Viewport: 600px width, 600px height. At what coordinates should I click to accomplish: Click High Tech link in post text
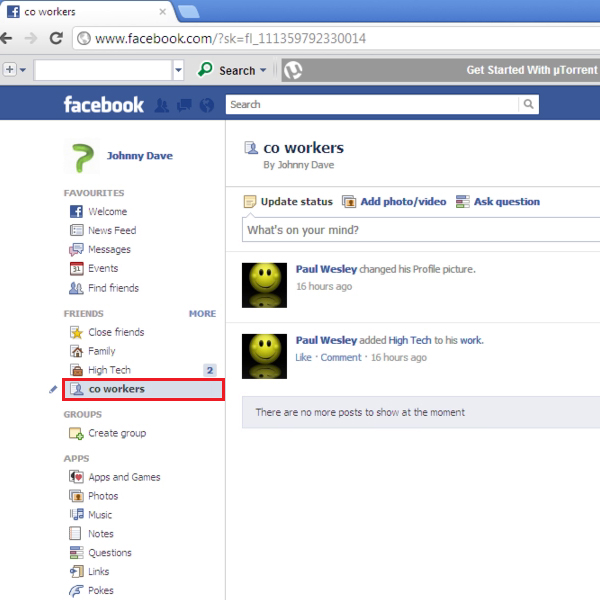[x=410, y=340]
